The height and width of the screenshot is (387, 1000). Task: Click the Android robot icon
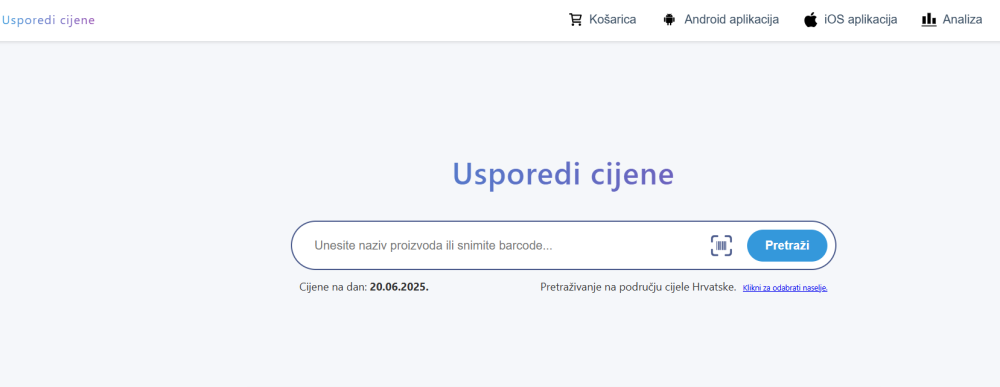pyautogui.click(x=669, y=20)
